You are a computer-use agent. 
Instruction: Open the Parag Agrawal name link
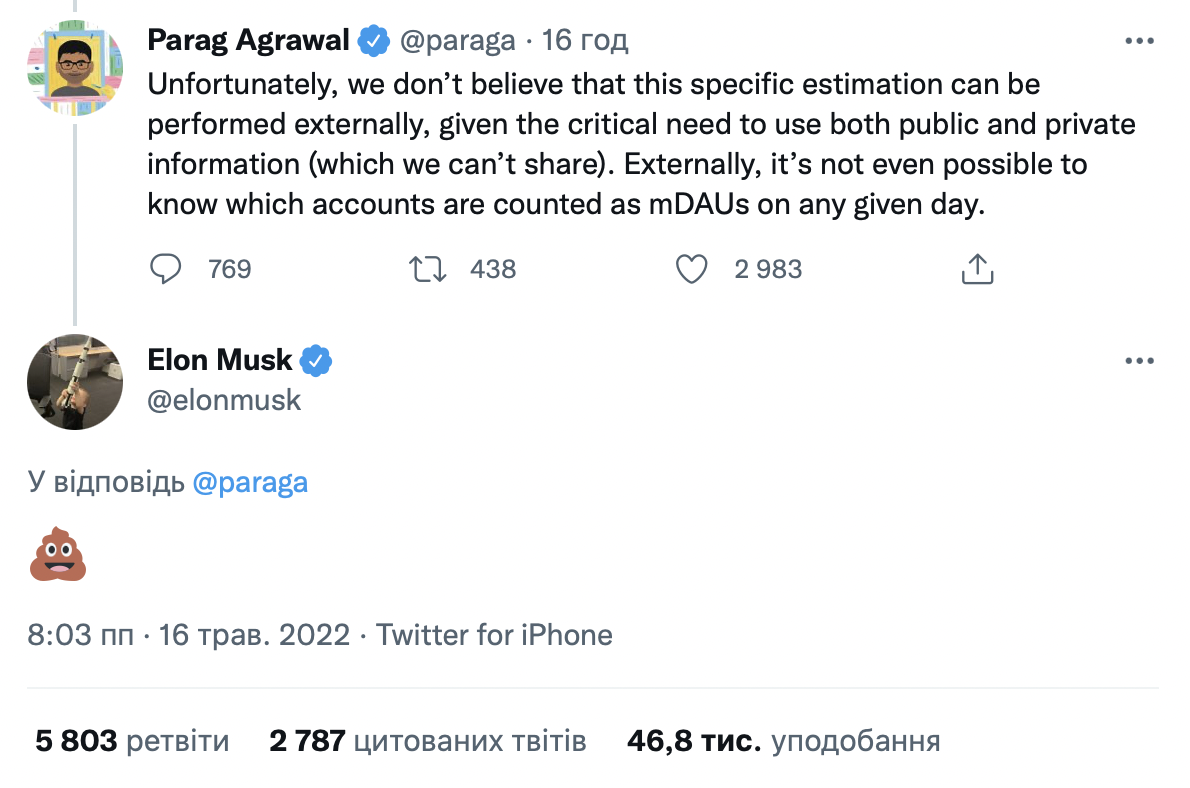[248, 40]
